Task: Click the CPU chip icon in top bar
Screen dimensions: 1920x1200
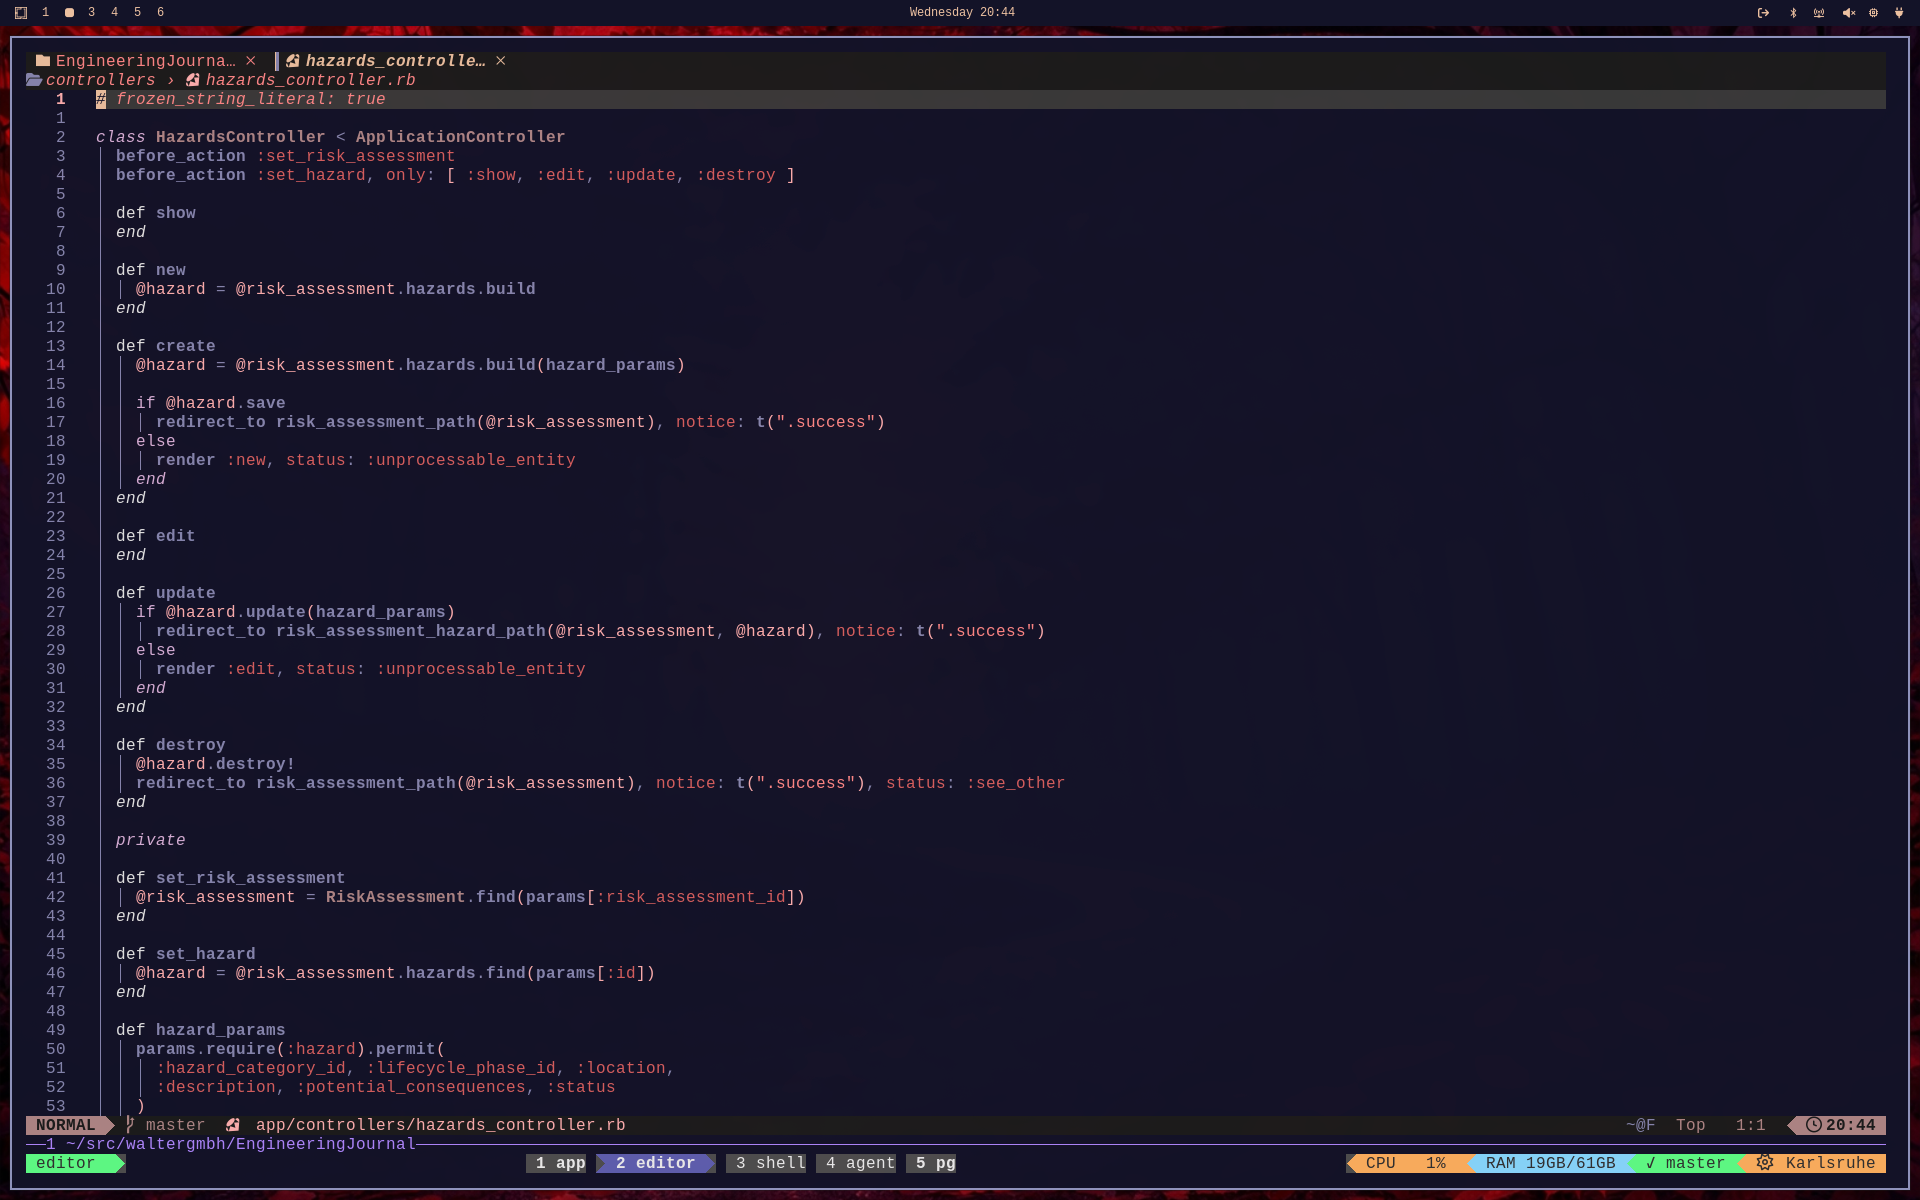Action: pos(1873,13)
